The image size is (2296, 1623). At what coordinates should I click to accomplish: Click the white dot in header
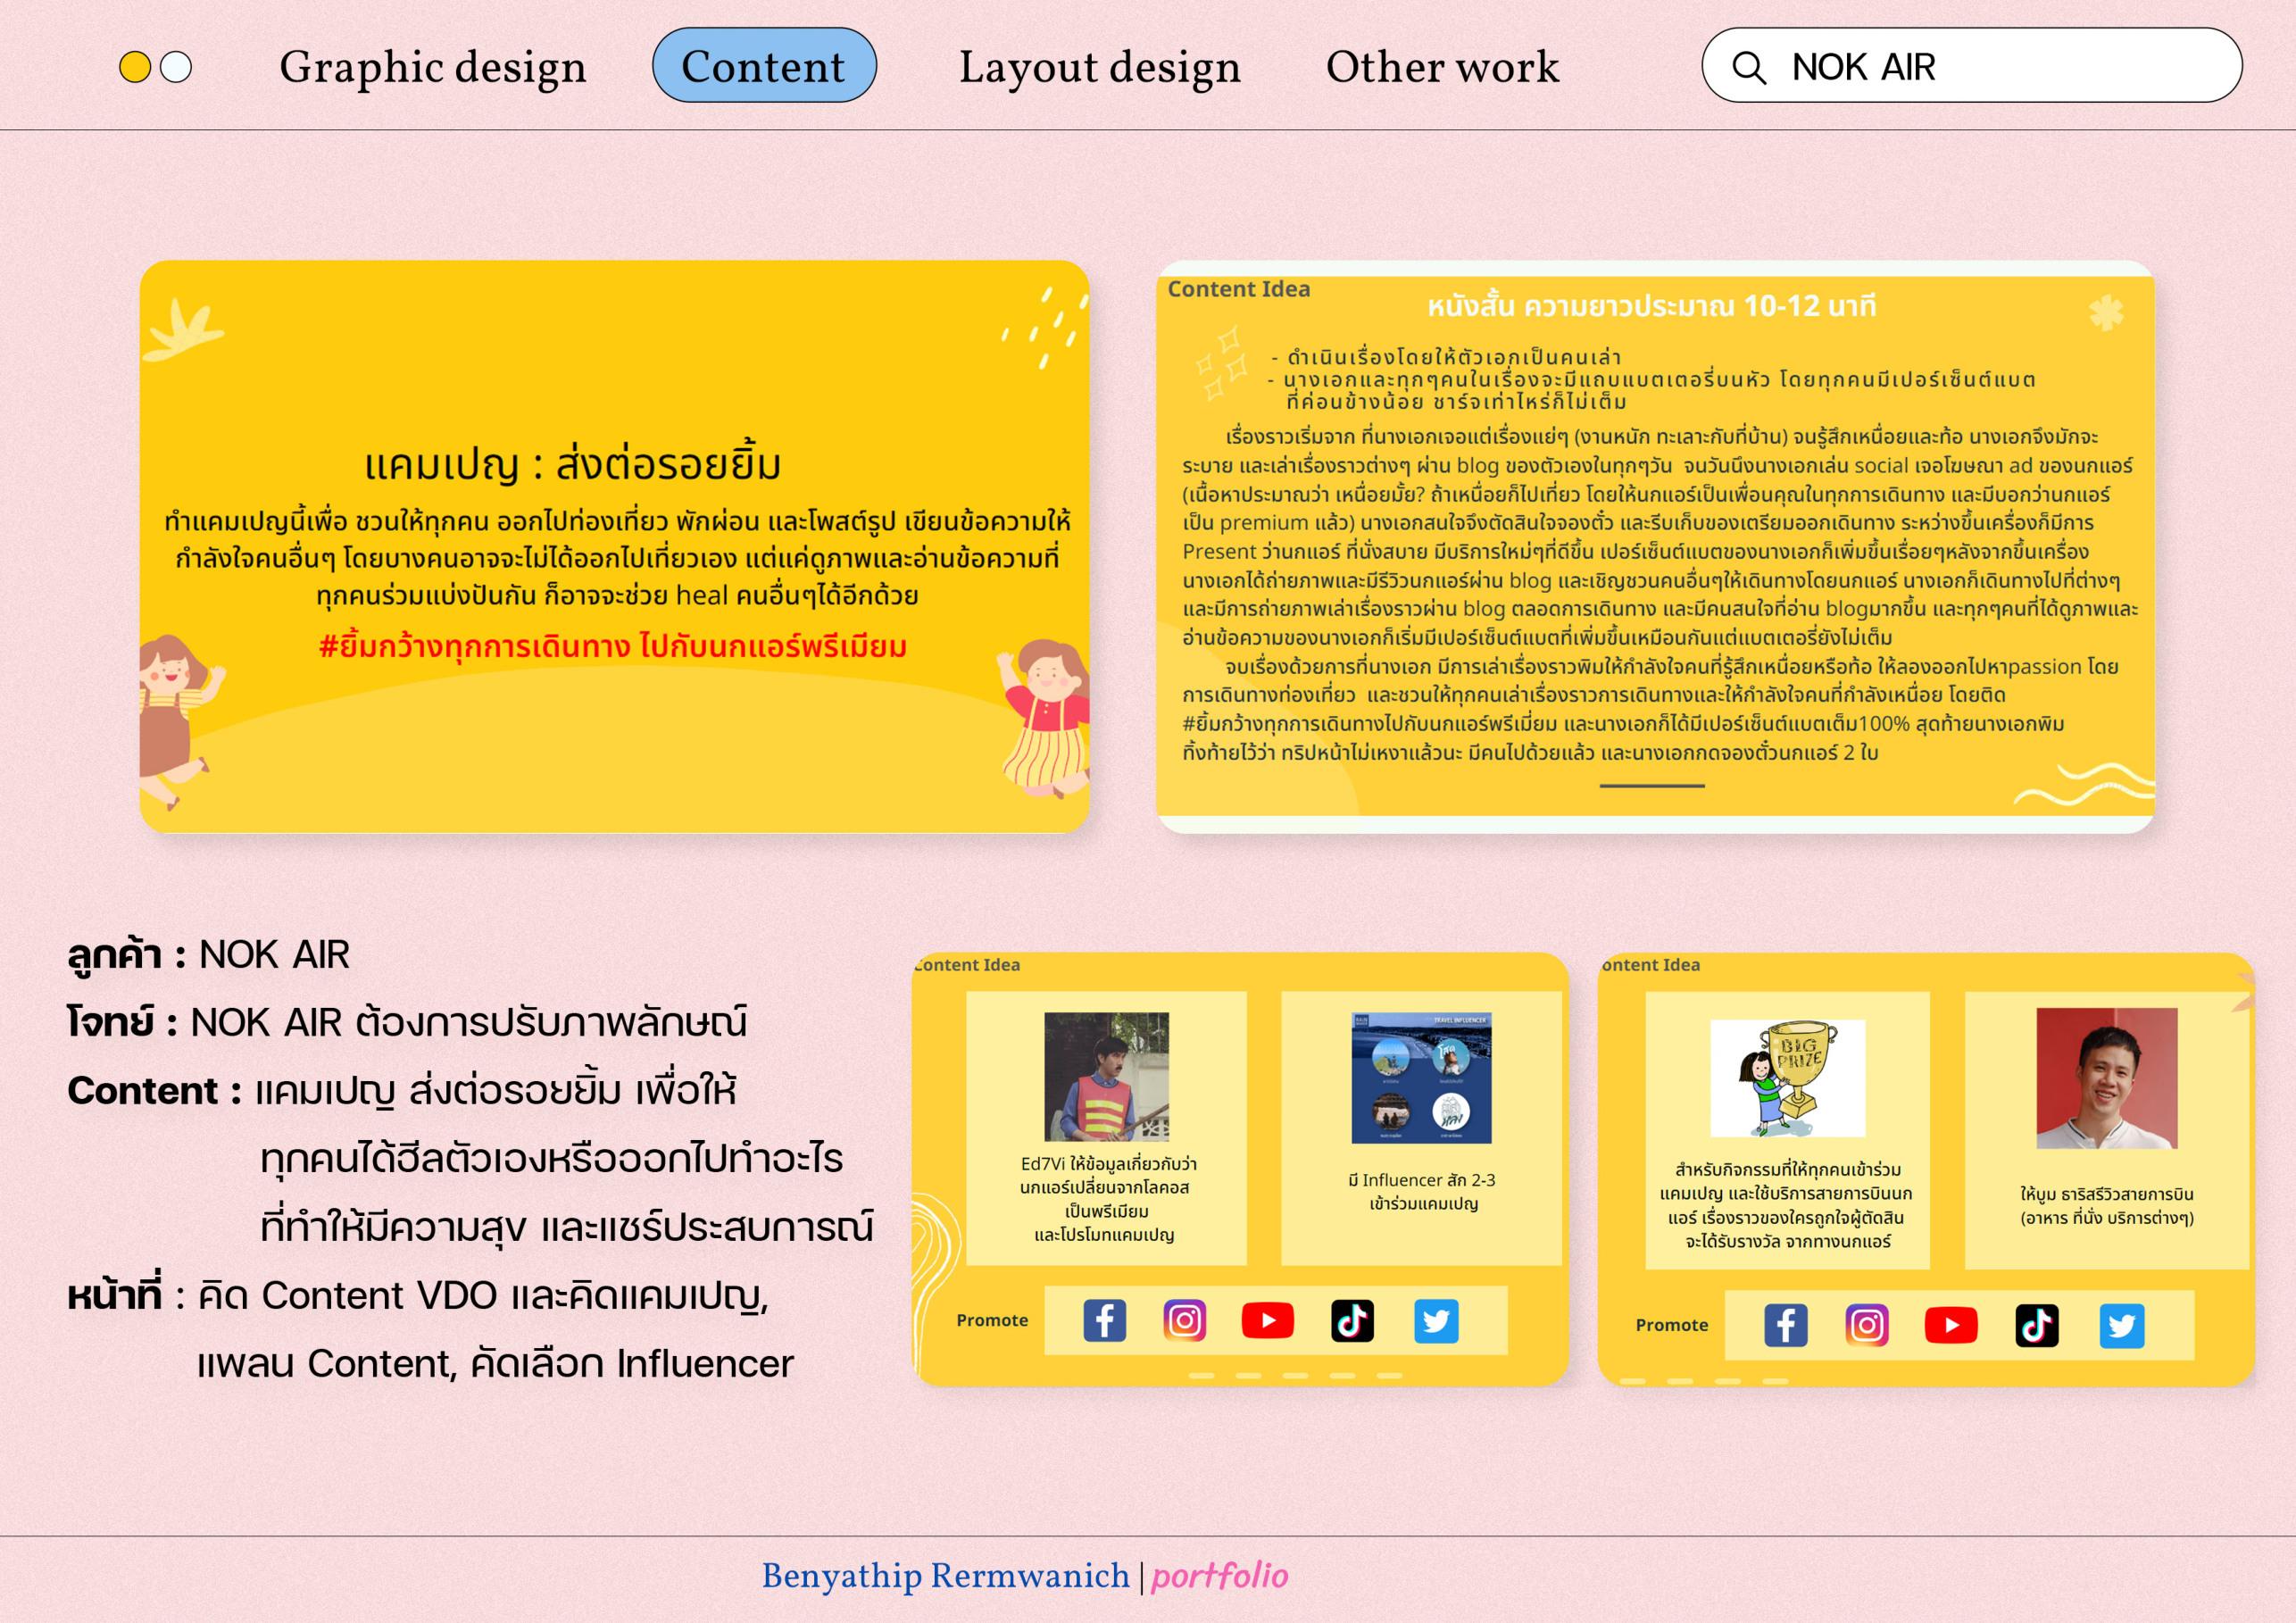[x=176, y=67]
